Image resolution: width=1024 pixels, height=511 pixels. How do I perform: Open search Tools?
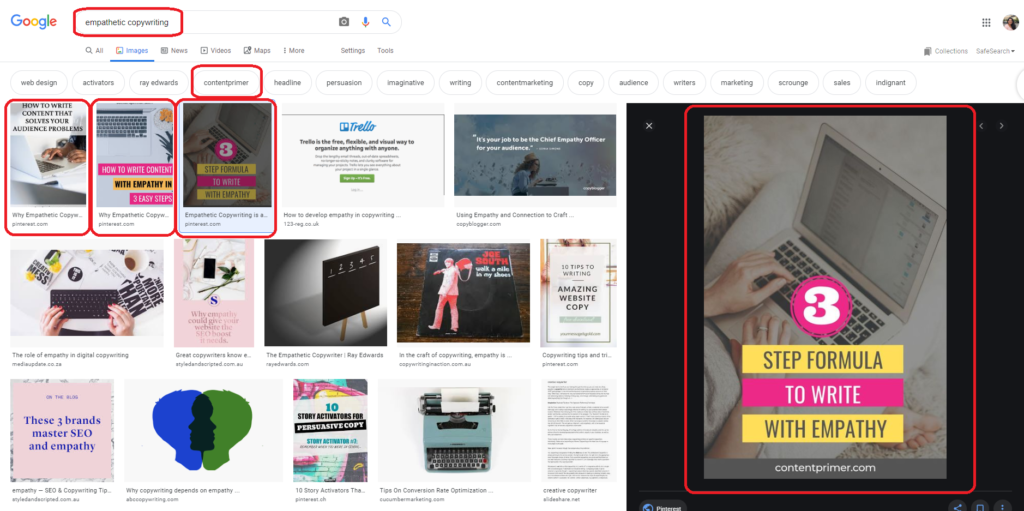(x=385, y=50)
